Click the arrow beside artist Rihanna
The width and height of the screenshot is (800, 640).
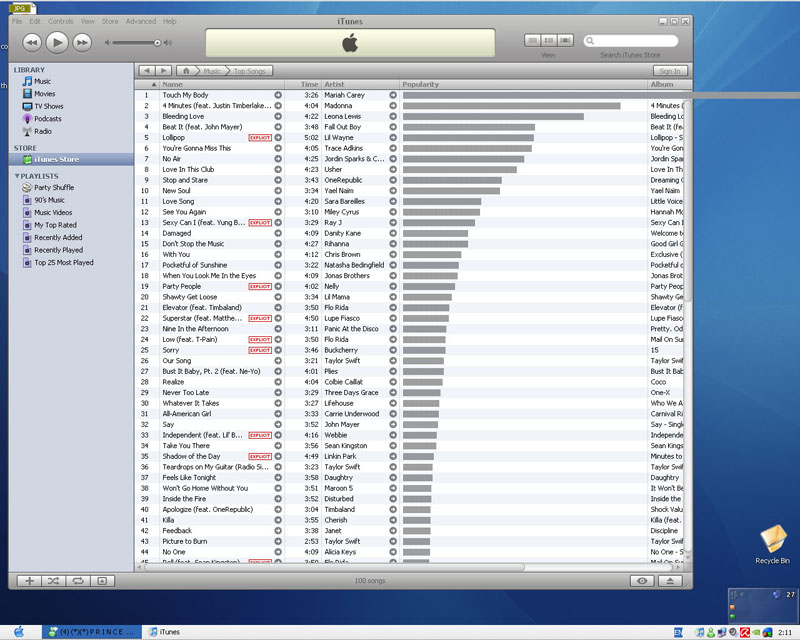[x=393, y=244]
